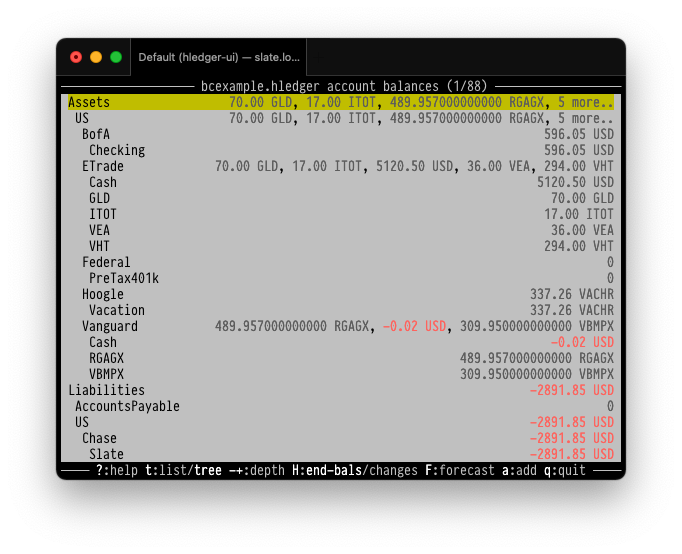Click the Hoogle account row
The image size is (682, 554).
coord(102,294)
